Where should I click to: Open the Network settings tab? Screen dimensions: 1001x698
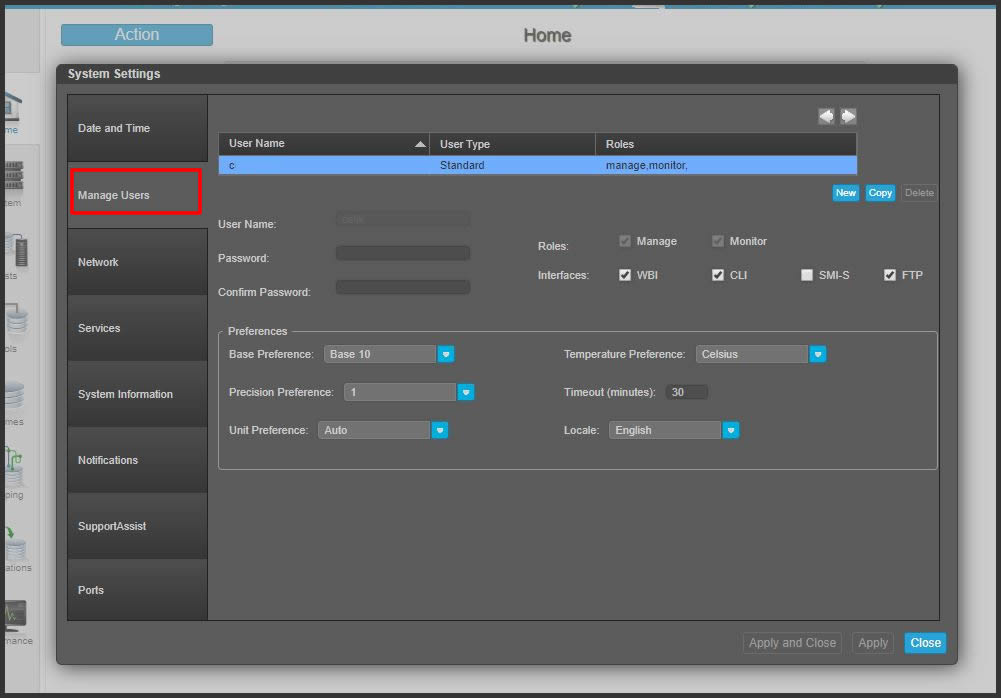137,262
